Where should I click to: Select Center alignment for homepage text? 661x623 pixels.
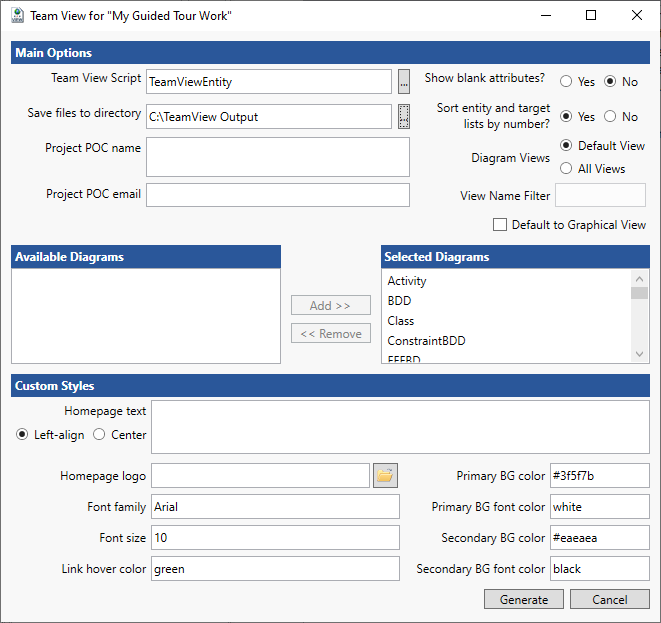tap(99, 435)
